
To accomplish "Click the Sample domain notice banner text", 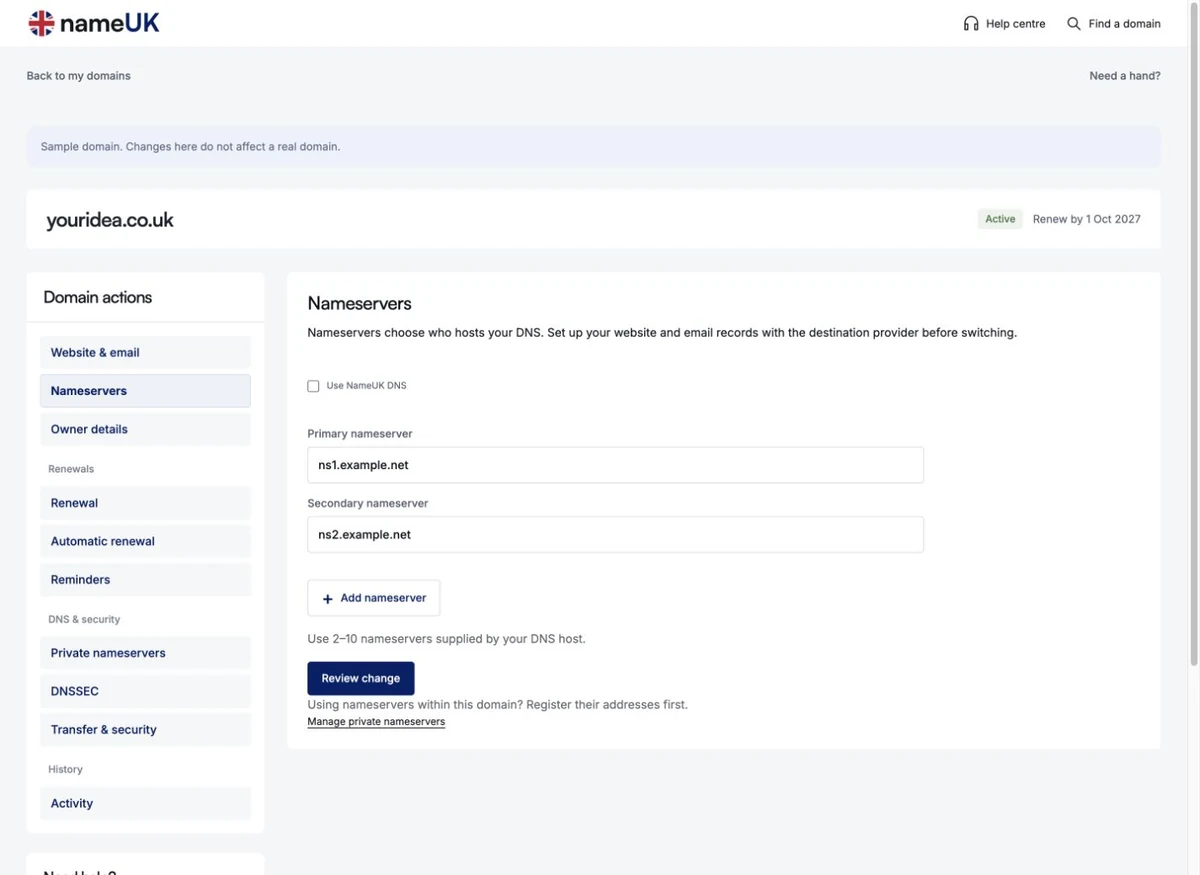I will [x=191, y=147].
